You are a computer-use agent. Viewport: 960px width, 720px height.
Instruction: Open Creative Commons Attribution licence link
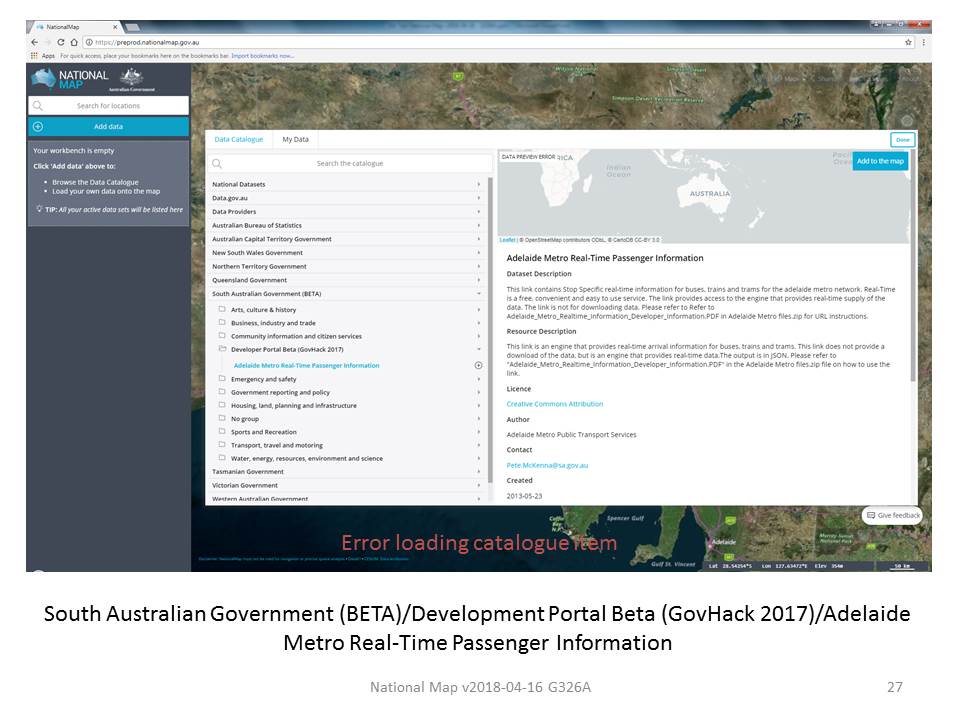[x=555, y=404]
